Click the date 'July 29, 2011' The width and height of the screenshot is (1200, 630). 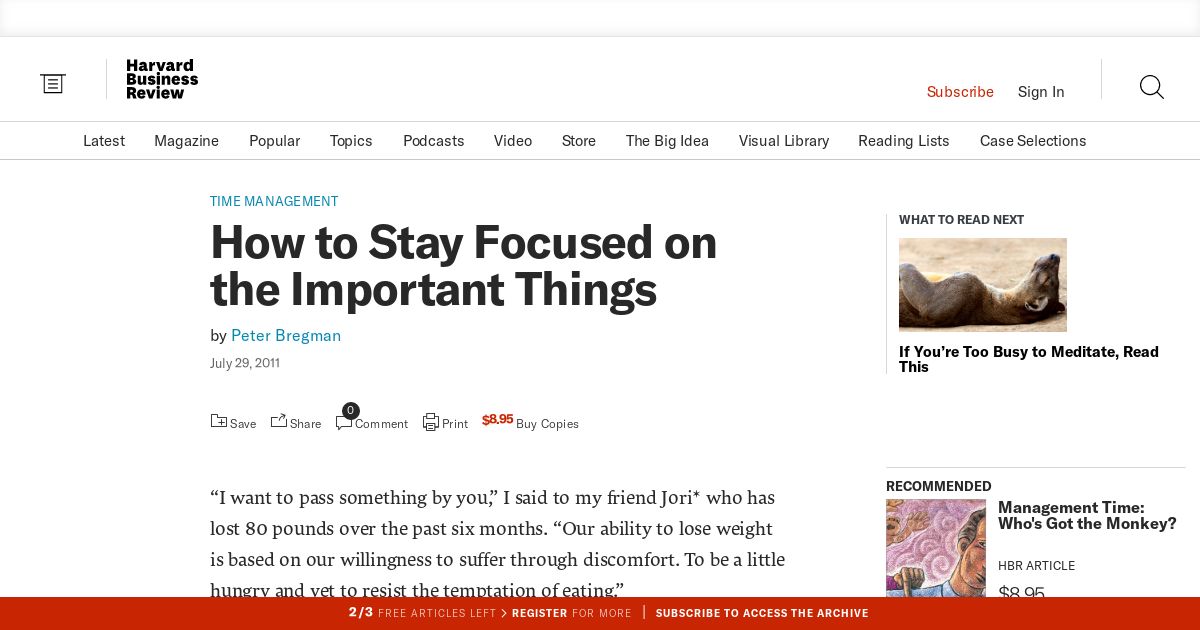(x=245, y=363)
